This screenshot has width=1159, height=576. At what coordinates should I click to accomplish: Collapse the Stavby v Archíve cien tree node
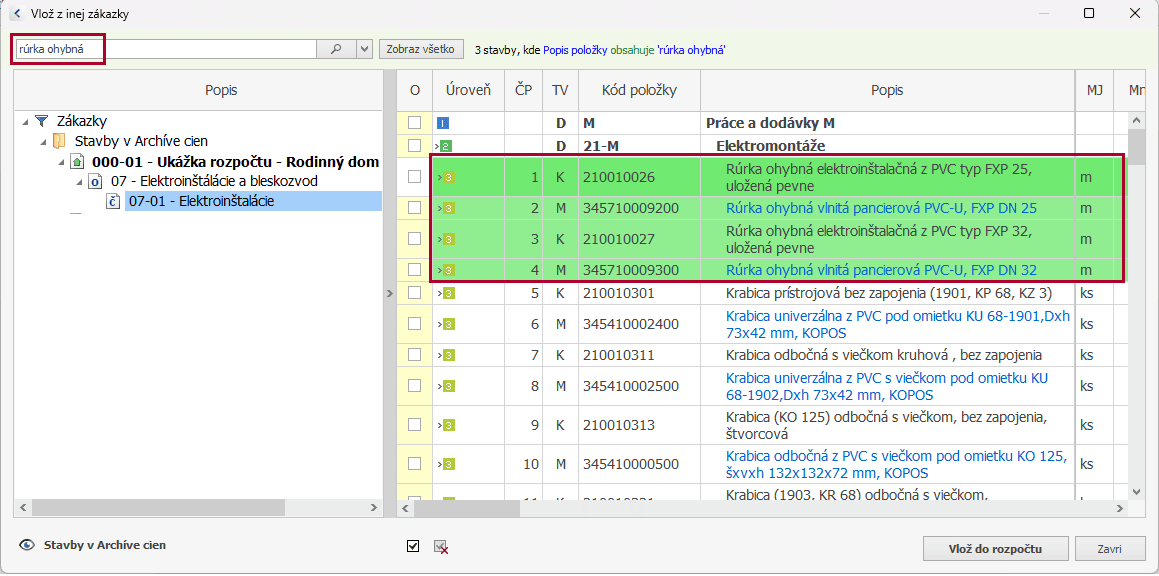[x=43, y=142]
